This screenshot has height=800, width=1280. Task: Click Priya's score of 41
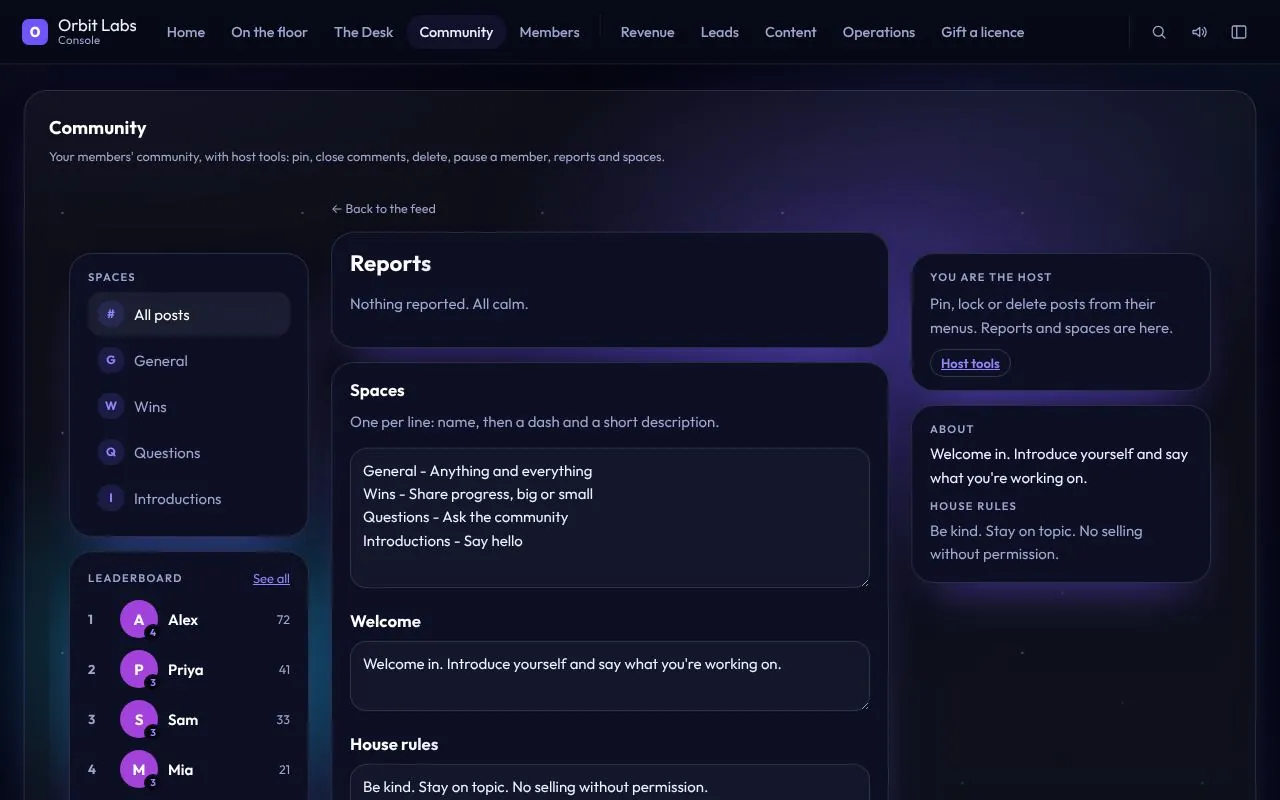(284, 670)
